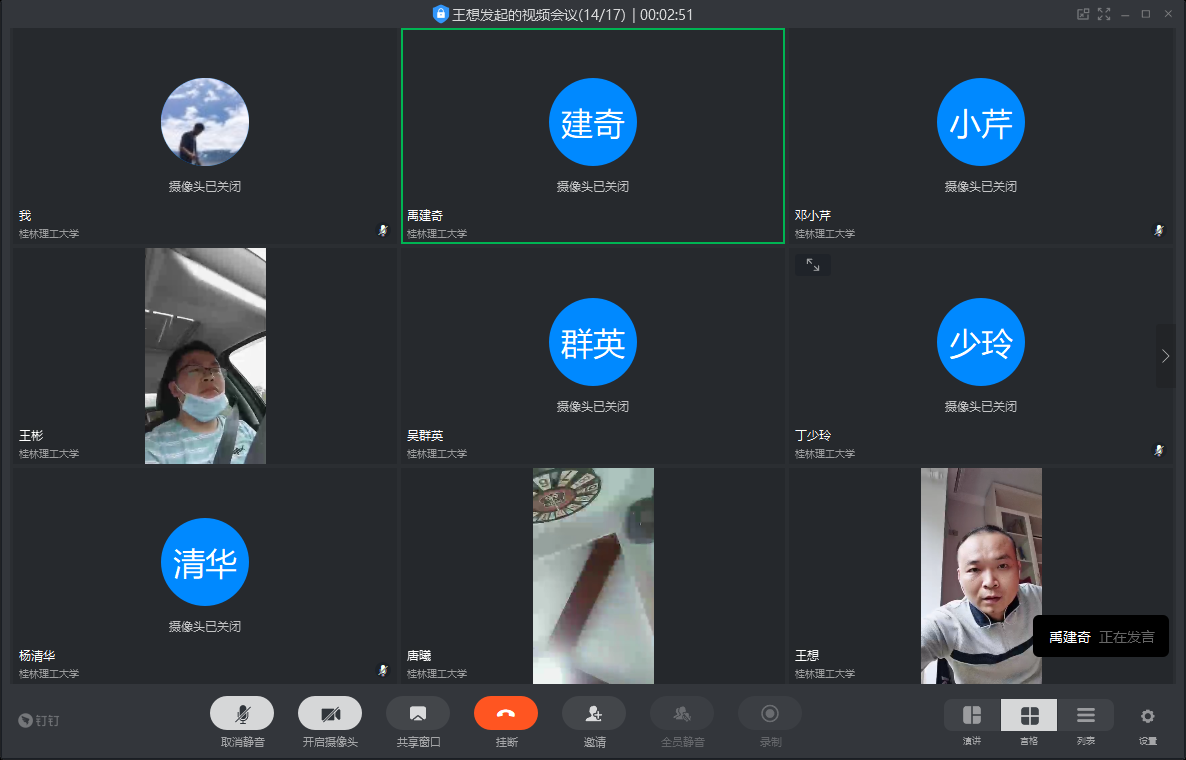Open 共享窗口 screen share
The image size is (1186, 760).
pos(418,713)
